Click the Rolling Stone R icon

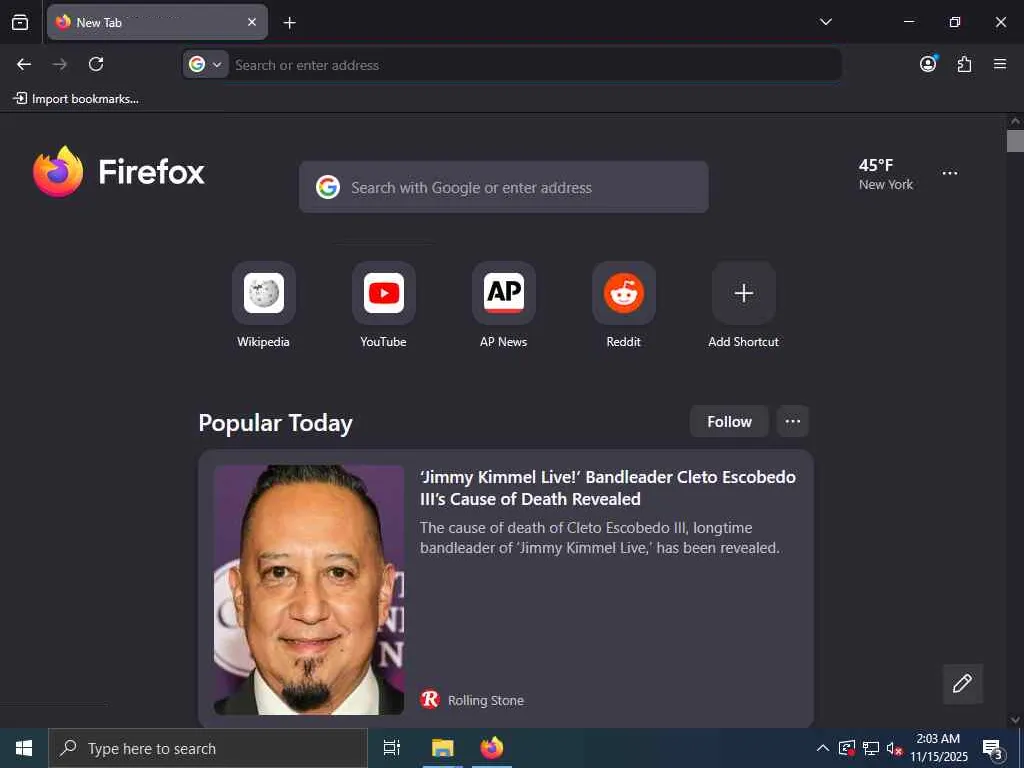click(430, 699)
